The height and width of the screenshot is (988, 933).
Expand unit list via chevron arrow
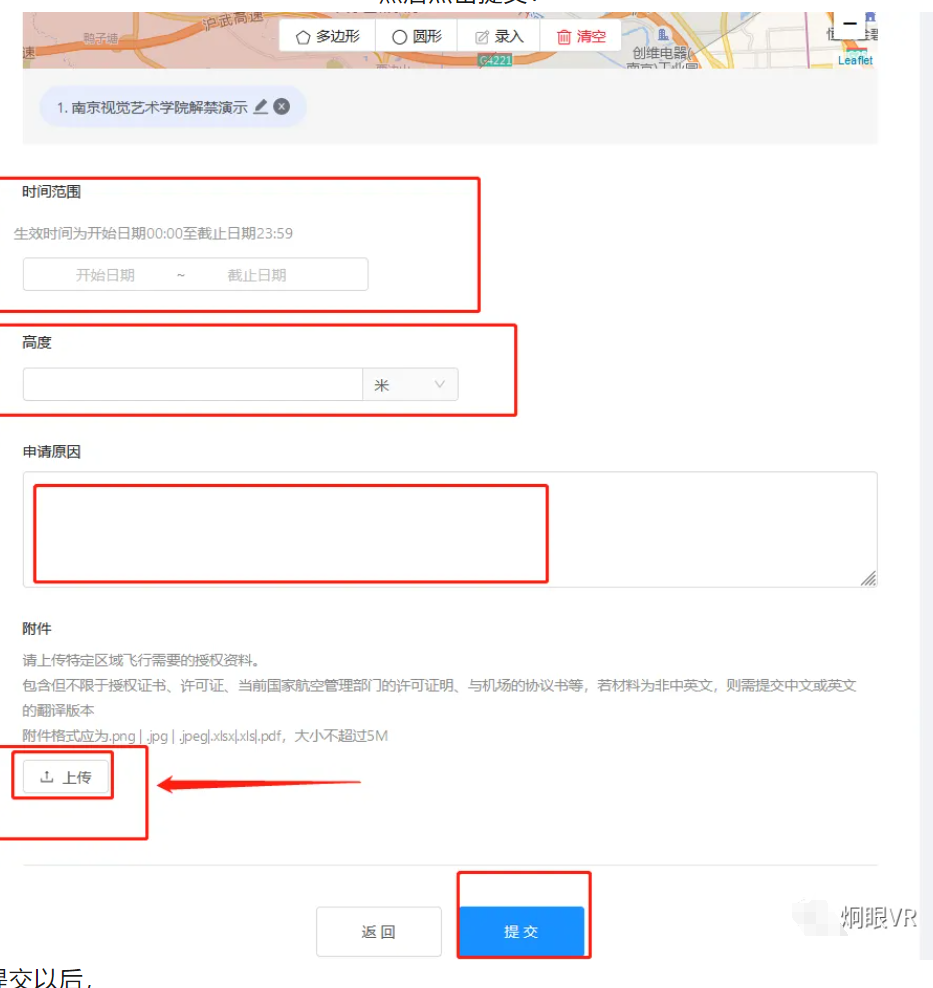click(440, 385)
